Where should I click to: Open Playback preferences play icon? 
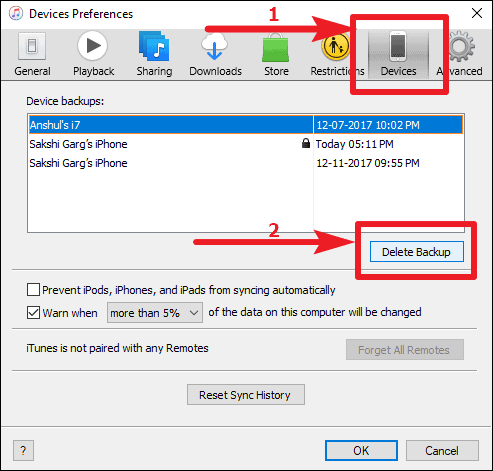point(93,46)
